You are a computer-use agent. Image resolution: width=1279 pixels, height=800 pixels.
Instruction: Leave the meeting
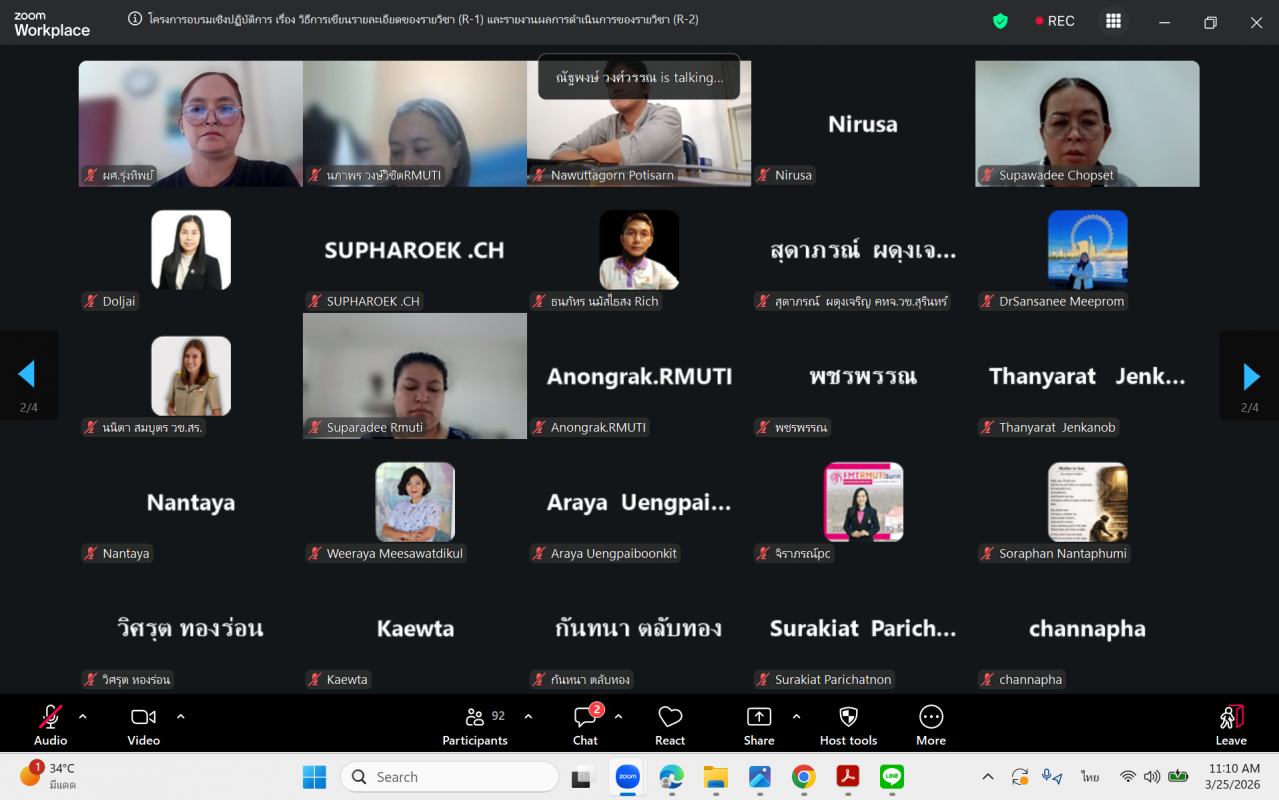[x=1231, y=724]
